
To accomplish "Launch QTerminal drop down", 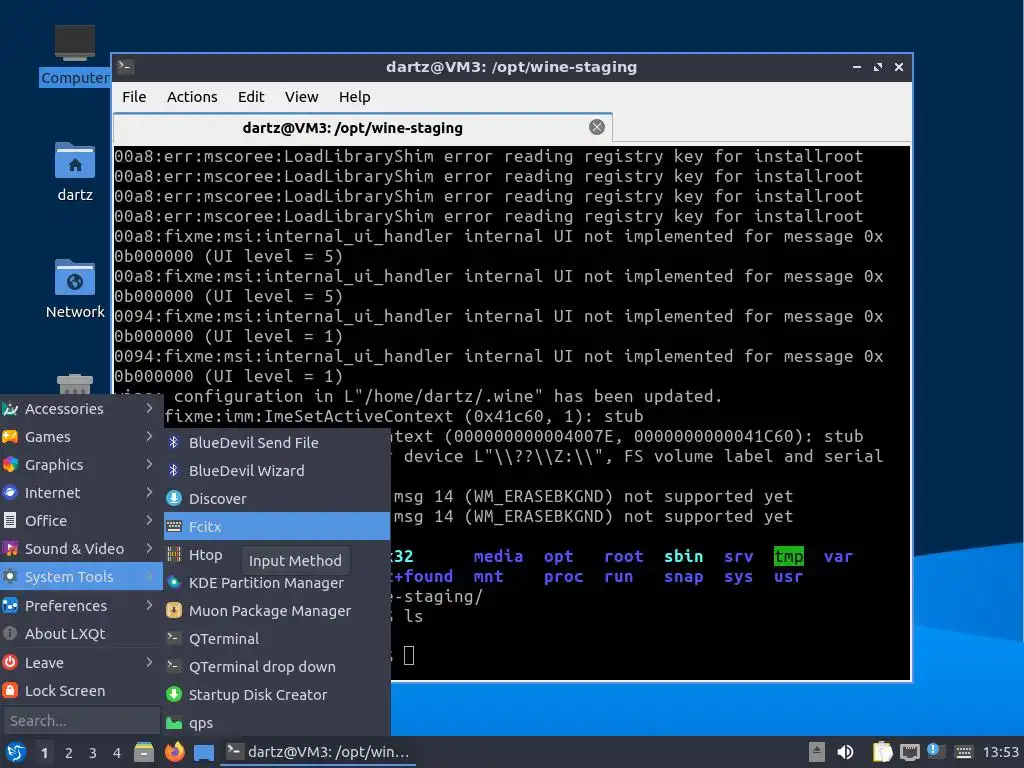I will pos(277,667).
